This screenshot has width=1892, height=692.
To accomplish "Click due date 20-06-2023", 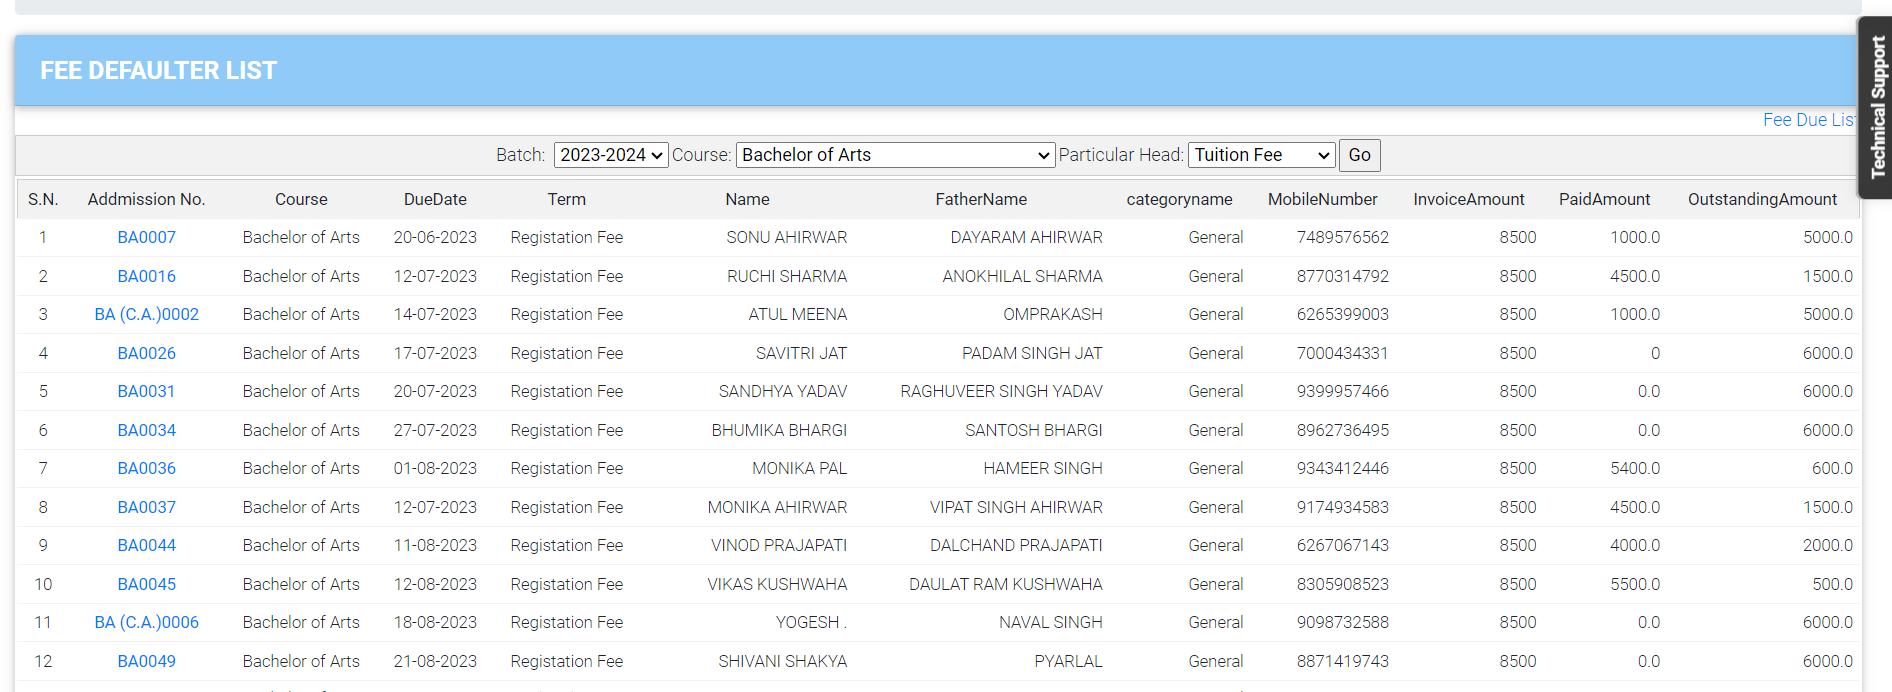I will tap(435, 237).
